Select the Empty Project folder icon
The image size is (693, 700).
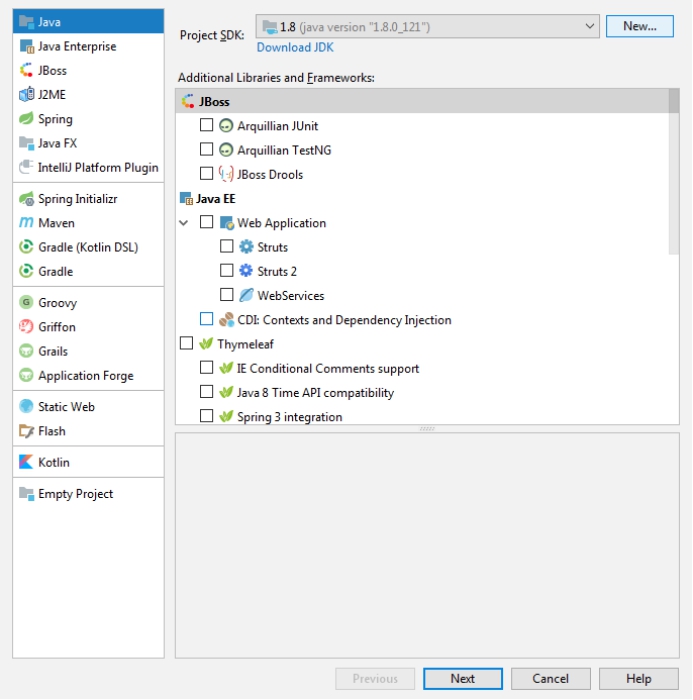(26, 493)
